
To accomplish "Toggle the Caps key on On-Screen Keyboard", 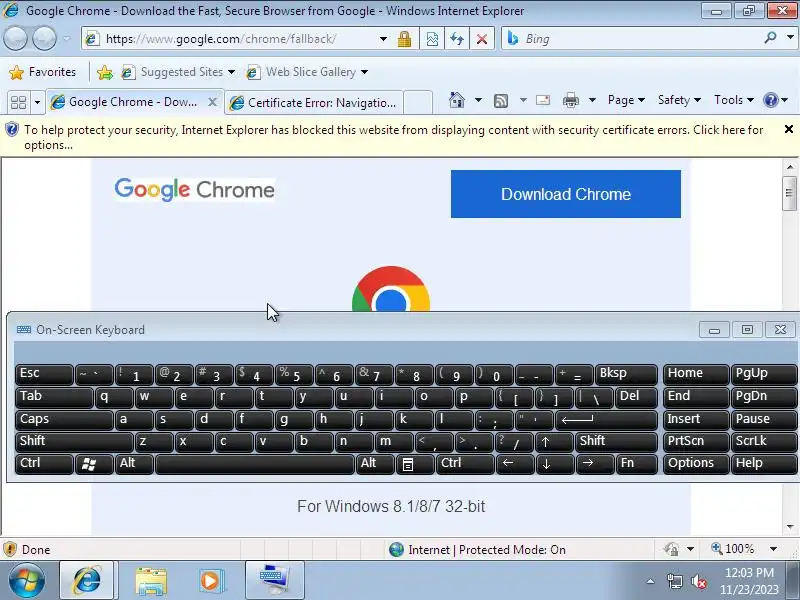I will [64, 419].
